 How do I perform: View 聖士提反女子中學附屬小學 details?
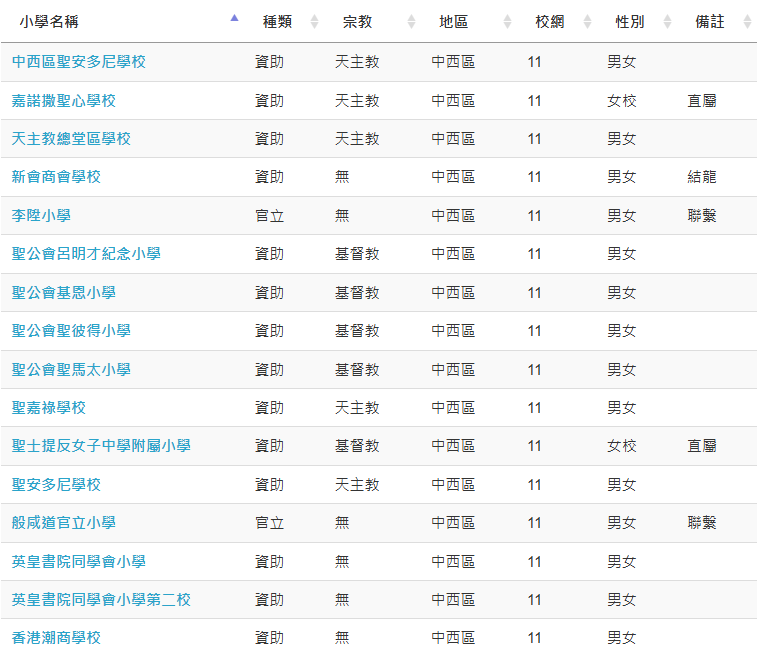pos(101,446)
